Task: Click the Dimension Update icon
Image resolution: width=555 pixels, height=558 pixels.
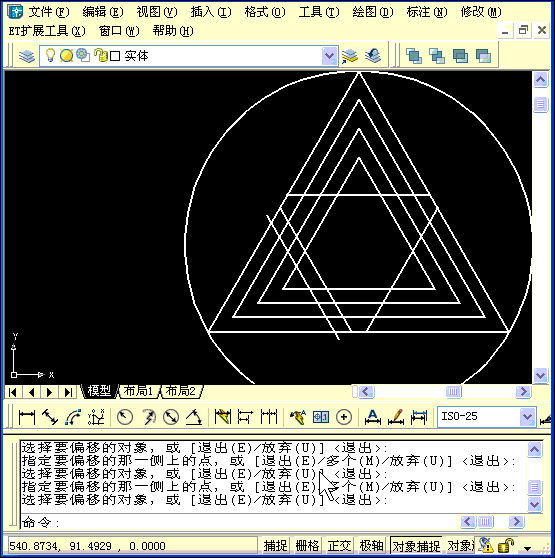Action: pos(419,417)
